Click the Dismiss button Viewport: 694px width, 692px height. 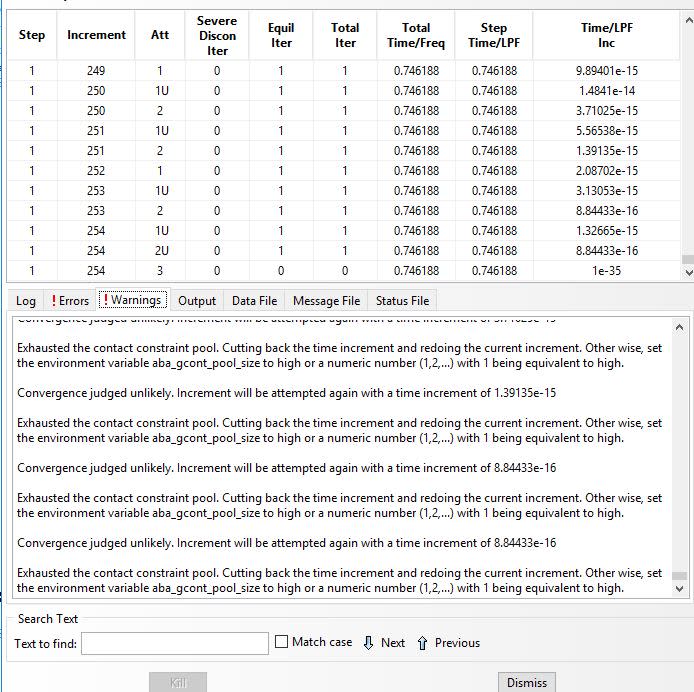click(527, 682)
